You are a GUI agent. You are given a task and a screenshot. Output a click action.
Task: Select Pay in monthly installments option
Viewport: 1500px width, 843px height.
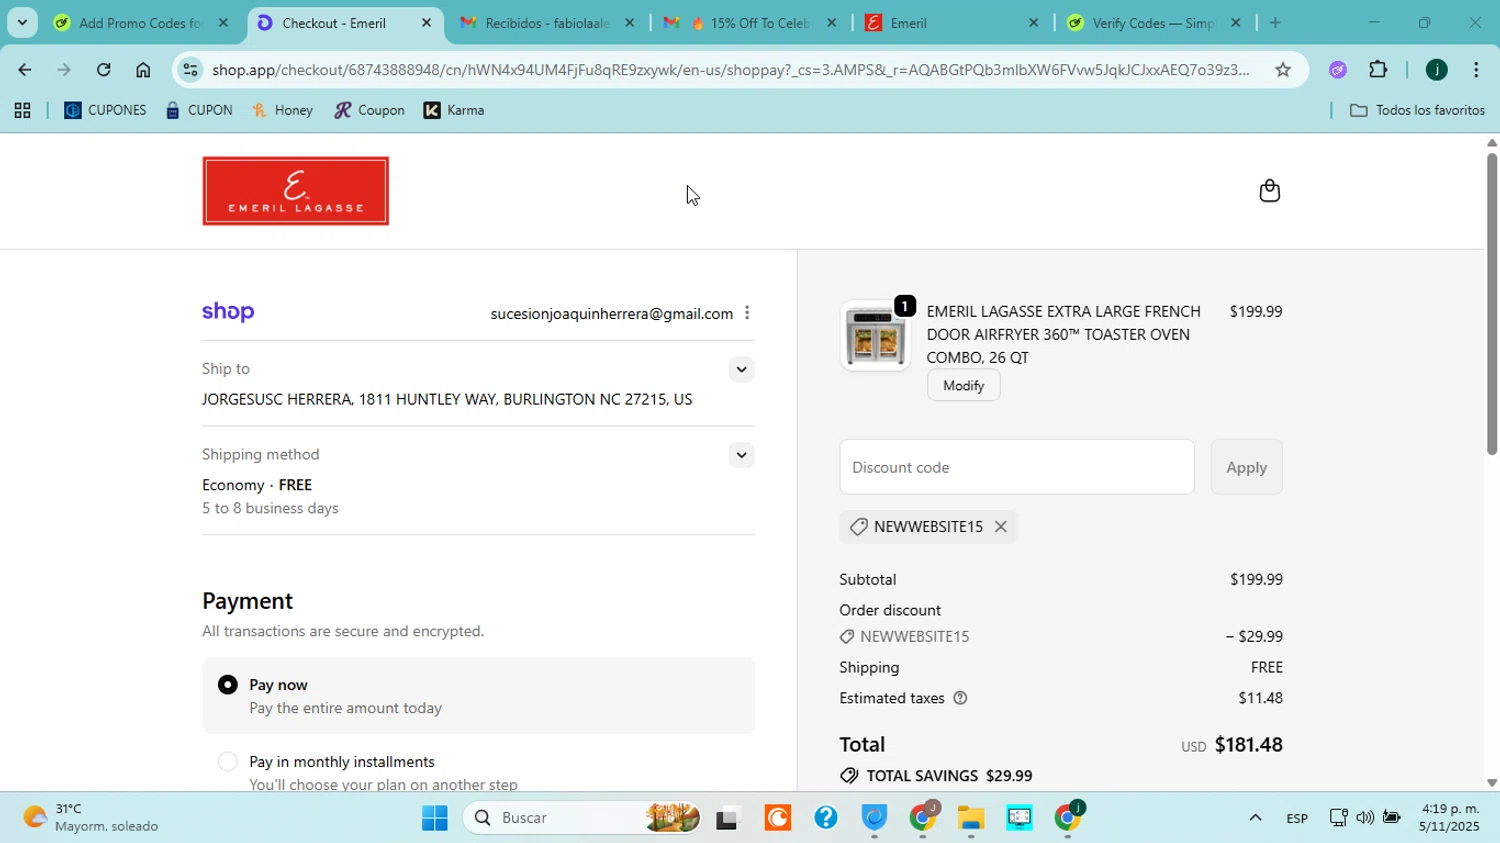228,762
